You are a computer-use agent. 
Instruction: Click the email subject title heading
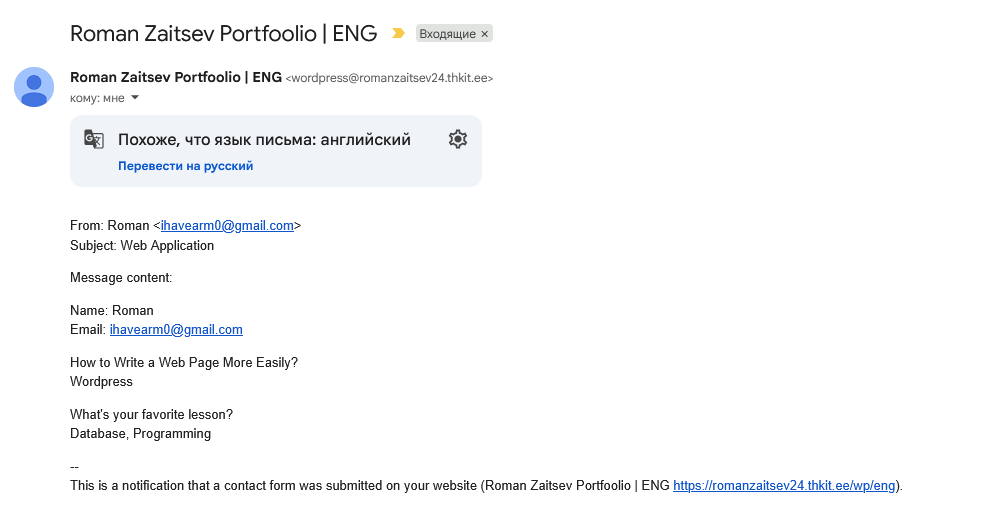(x=223, y=33)
